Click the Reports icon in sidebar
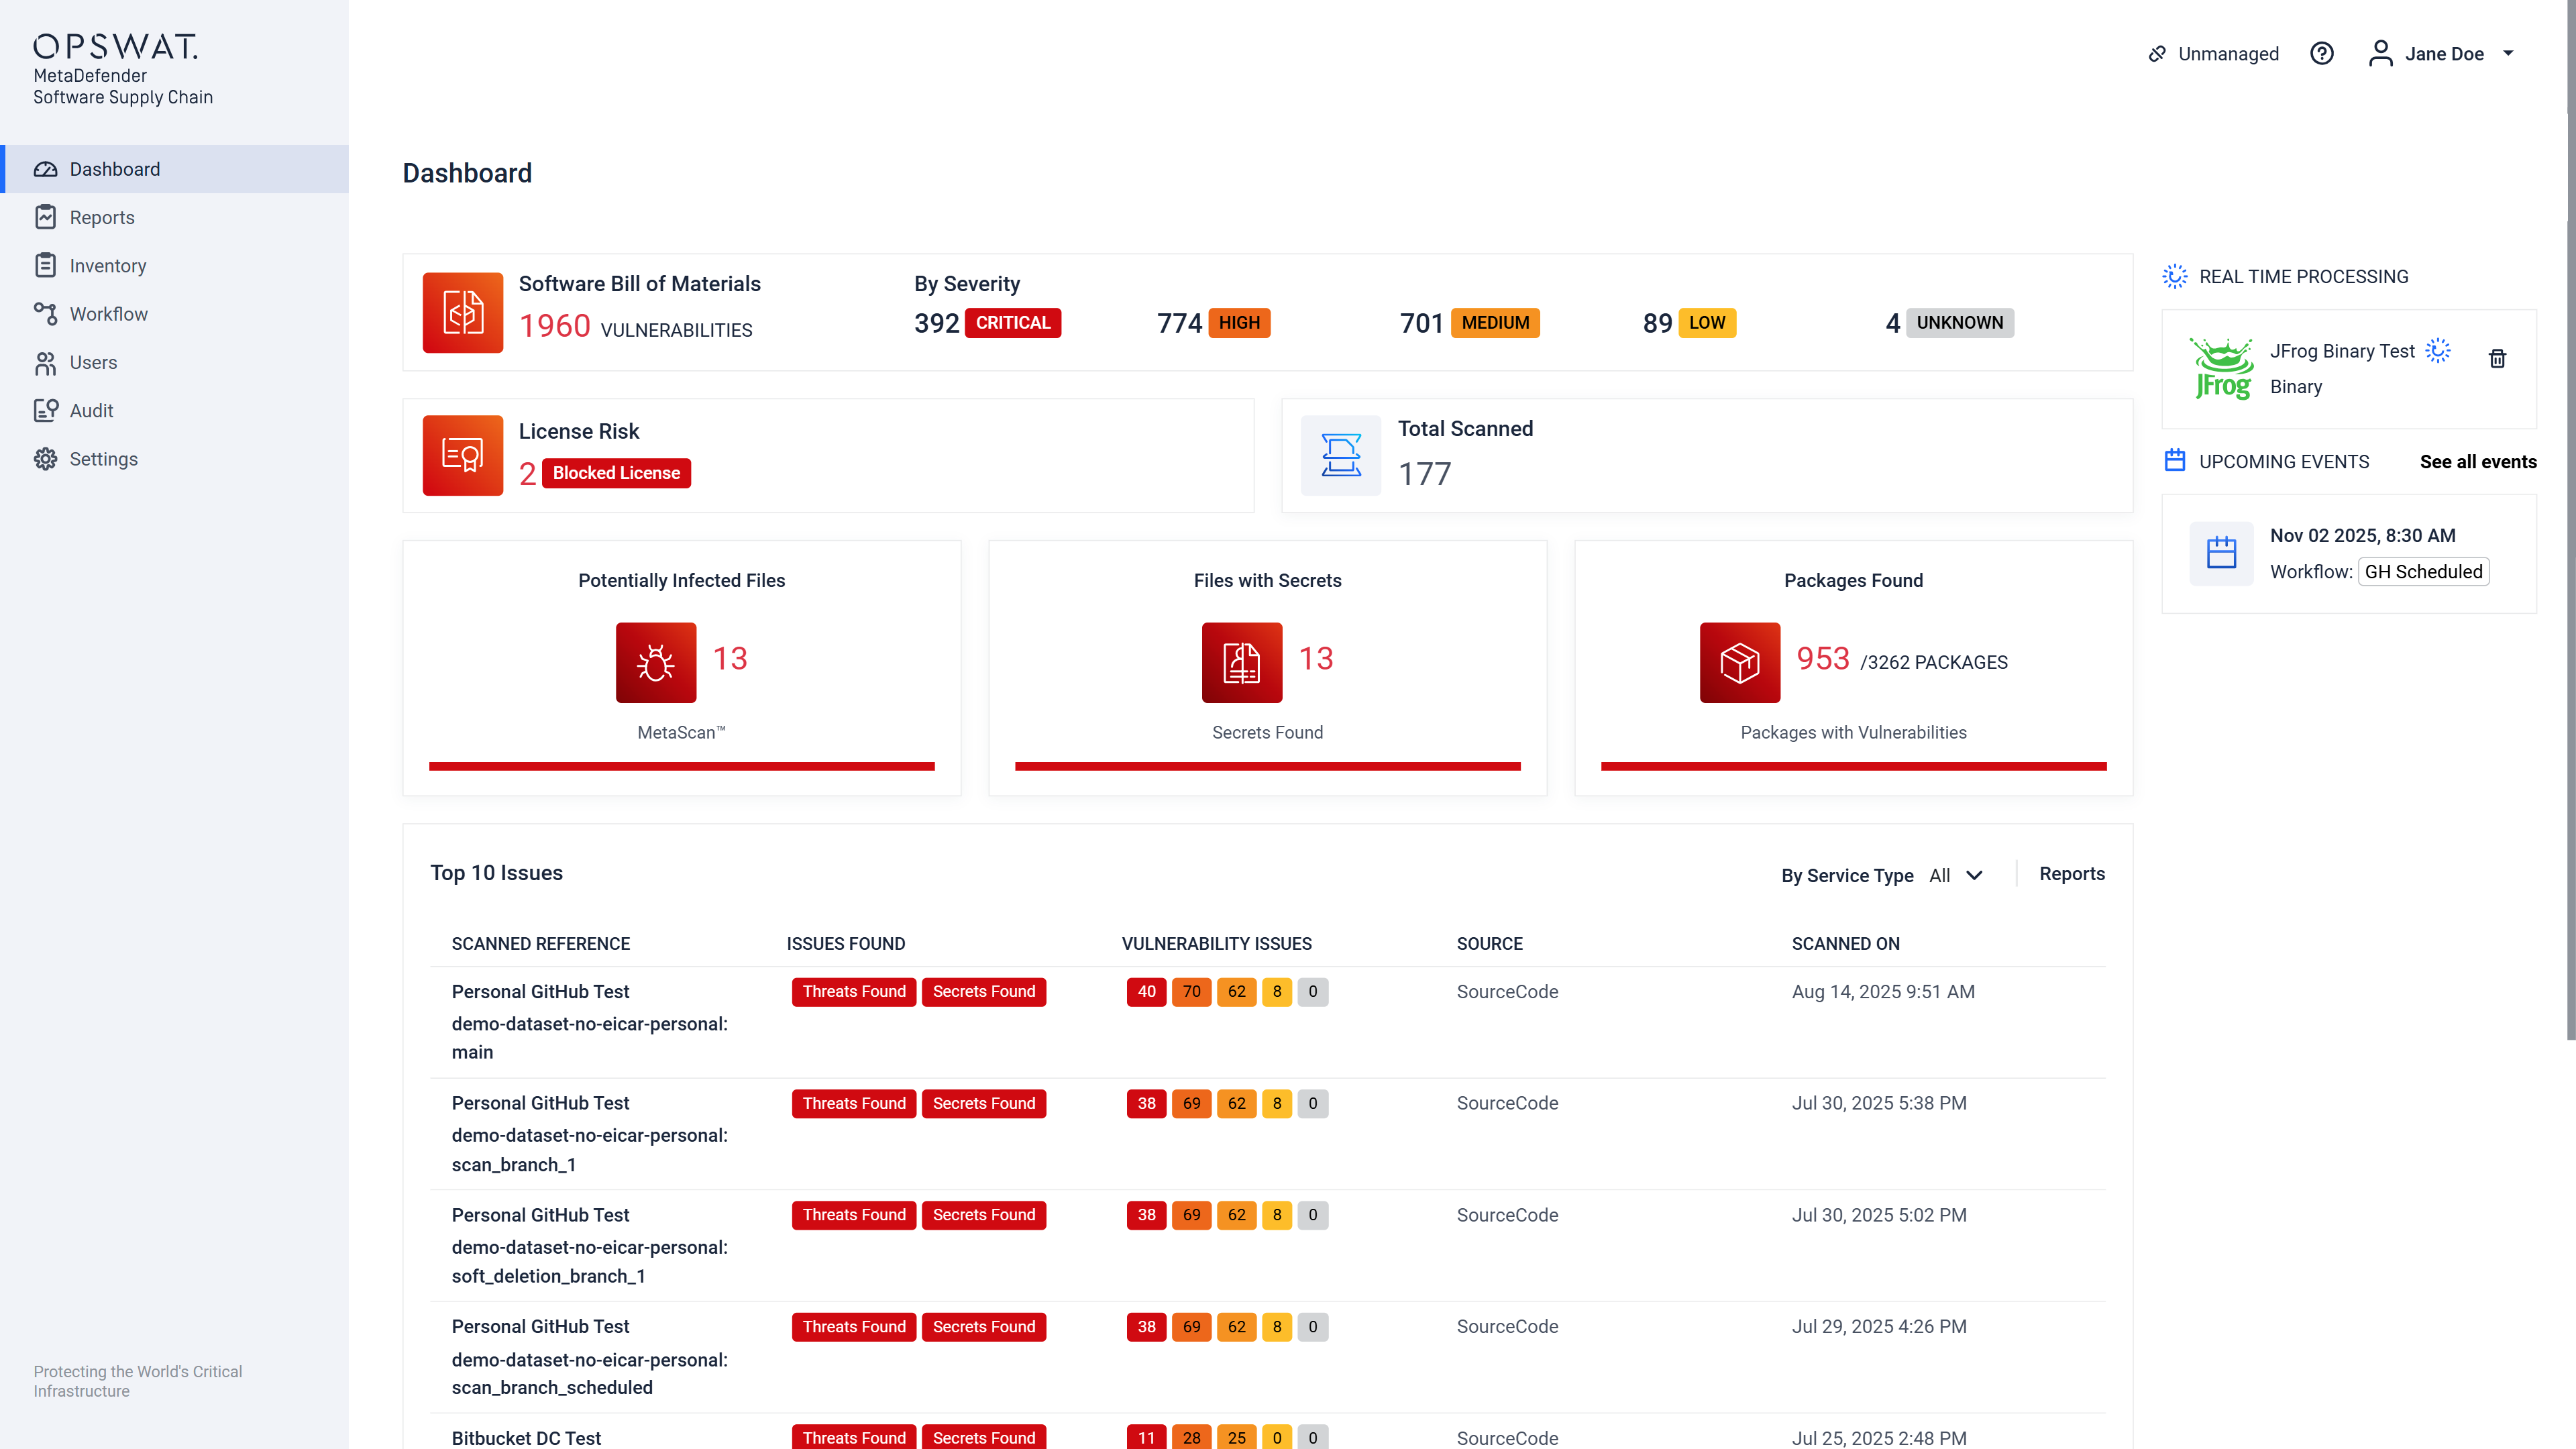Screen dimensions: 2576x1449 pyautogui.click(x=45, y=217)
